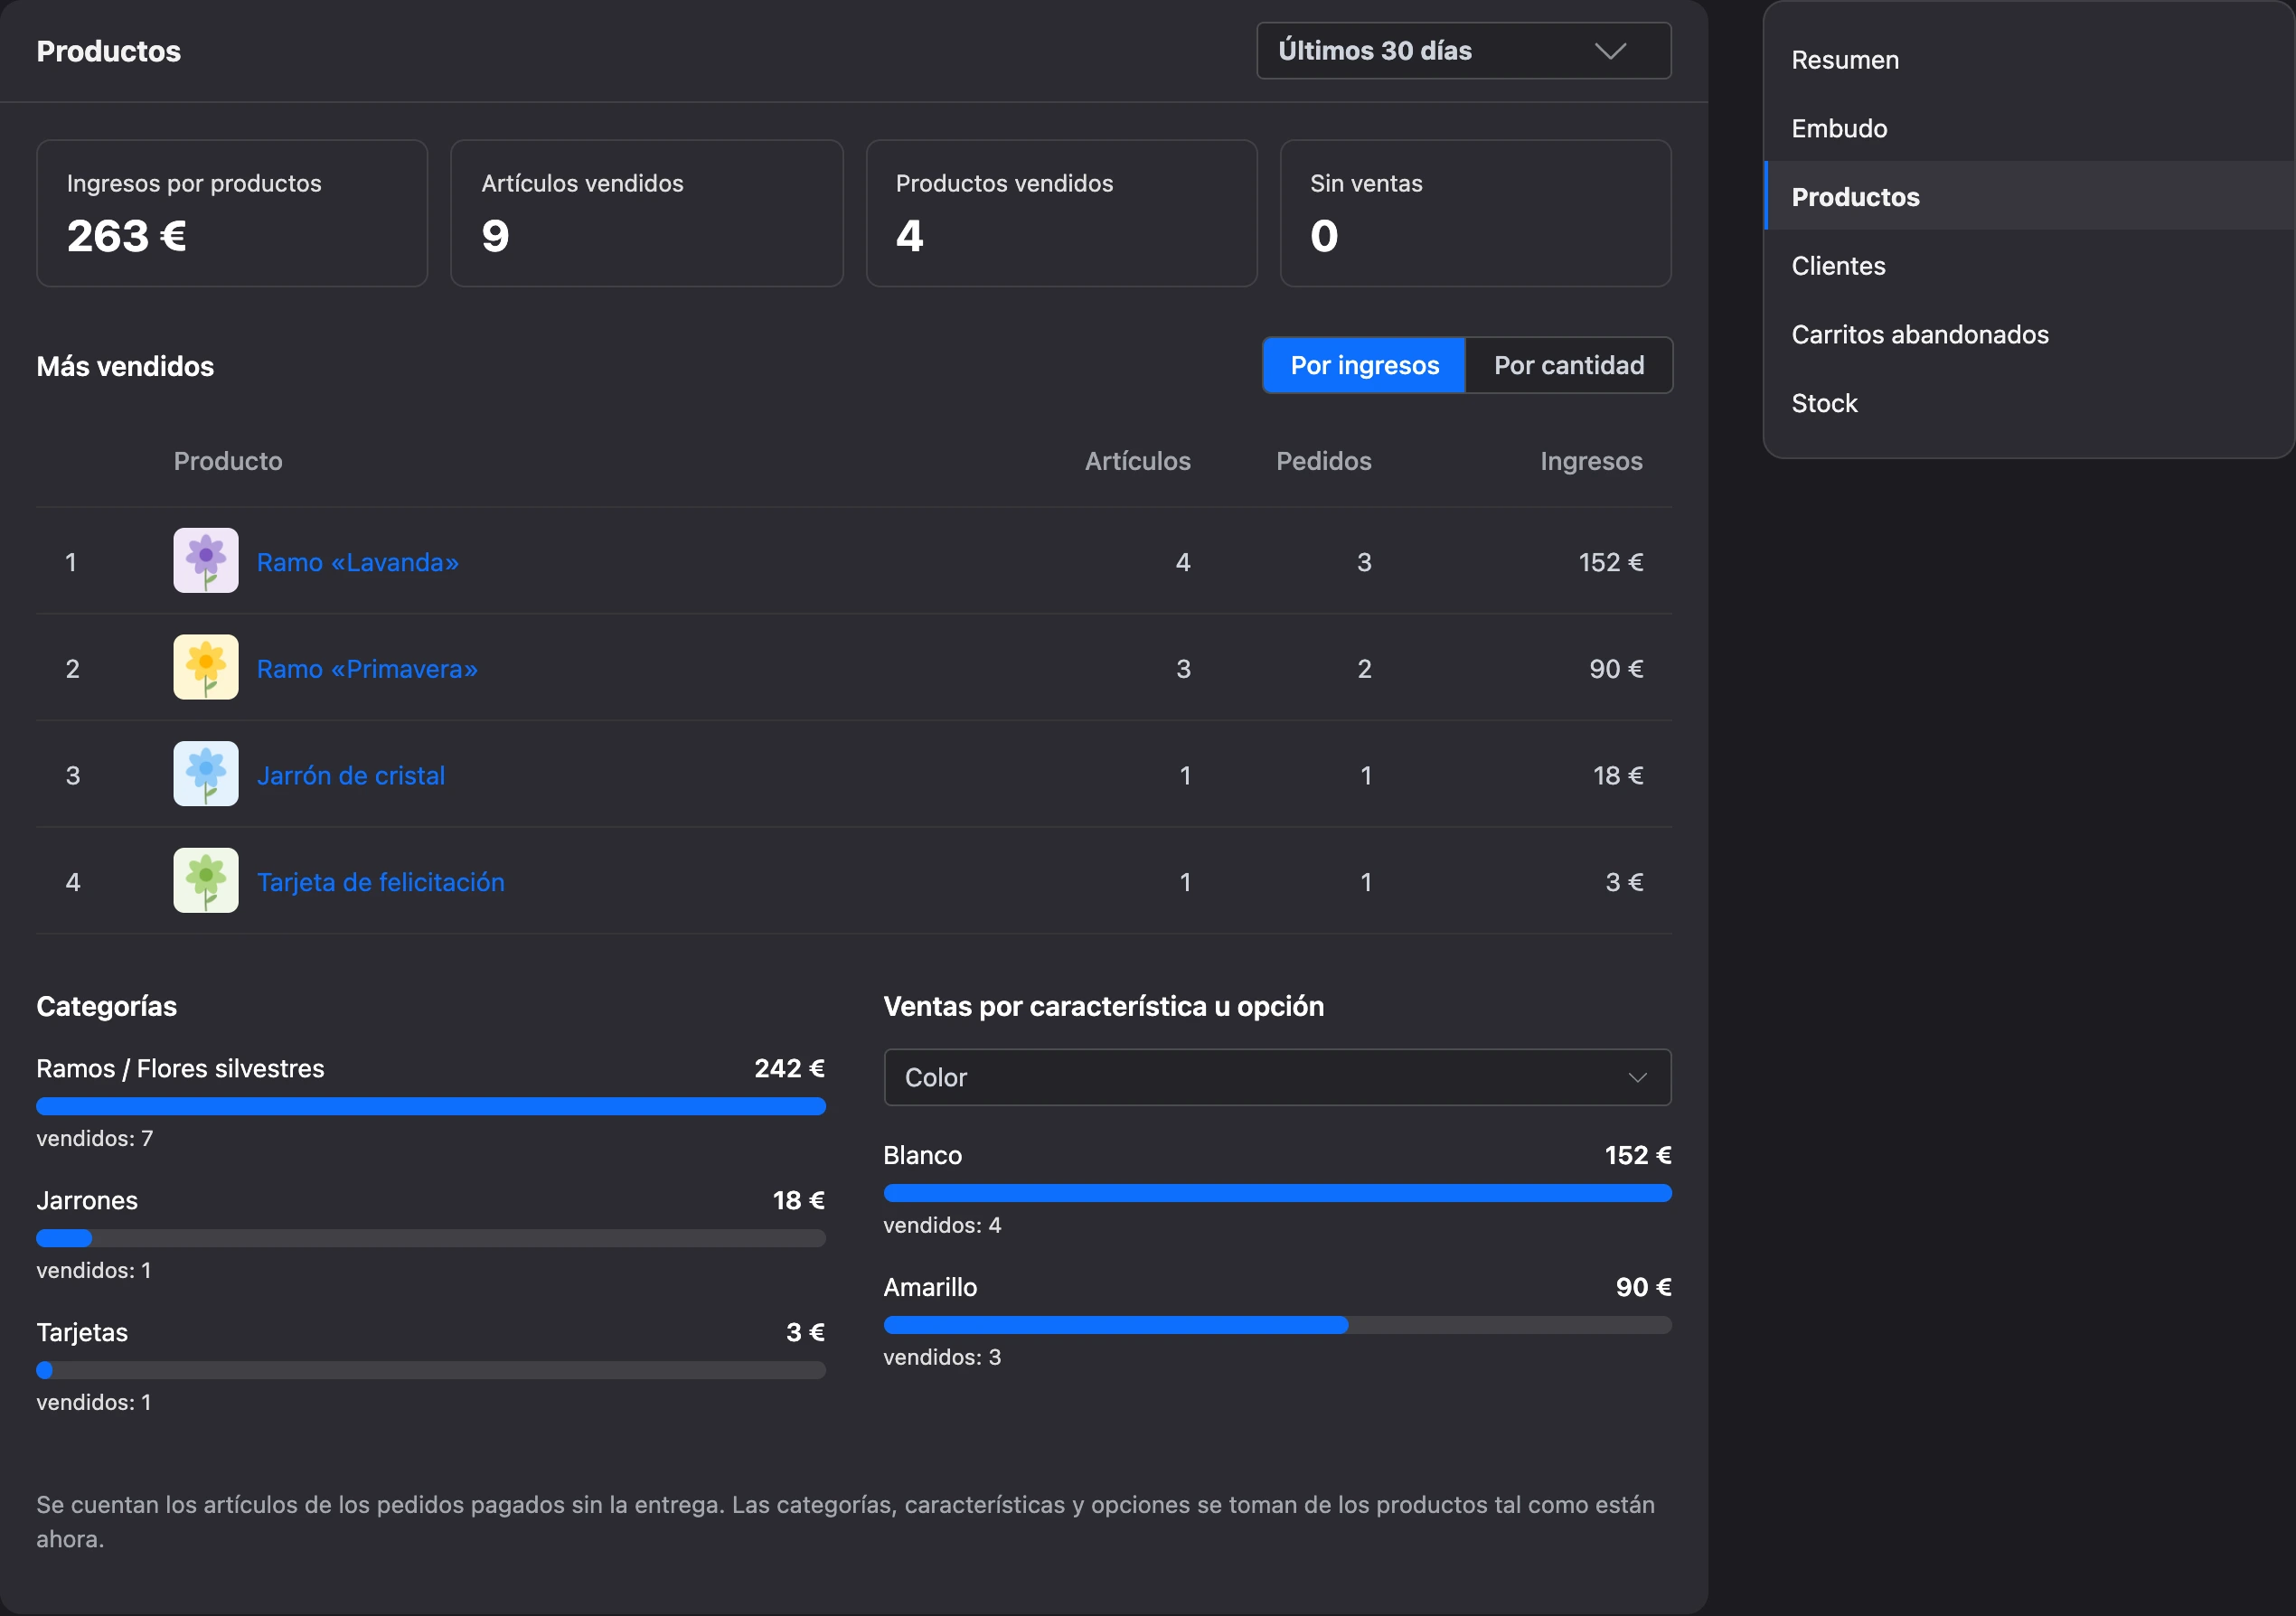Click the chevron arrow in the period selector
This screenshot has width=2296, height=1616.
pos(1610,51)
